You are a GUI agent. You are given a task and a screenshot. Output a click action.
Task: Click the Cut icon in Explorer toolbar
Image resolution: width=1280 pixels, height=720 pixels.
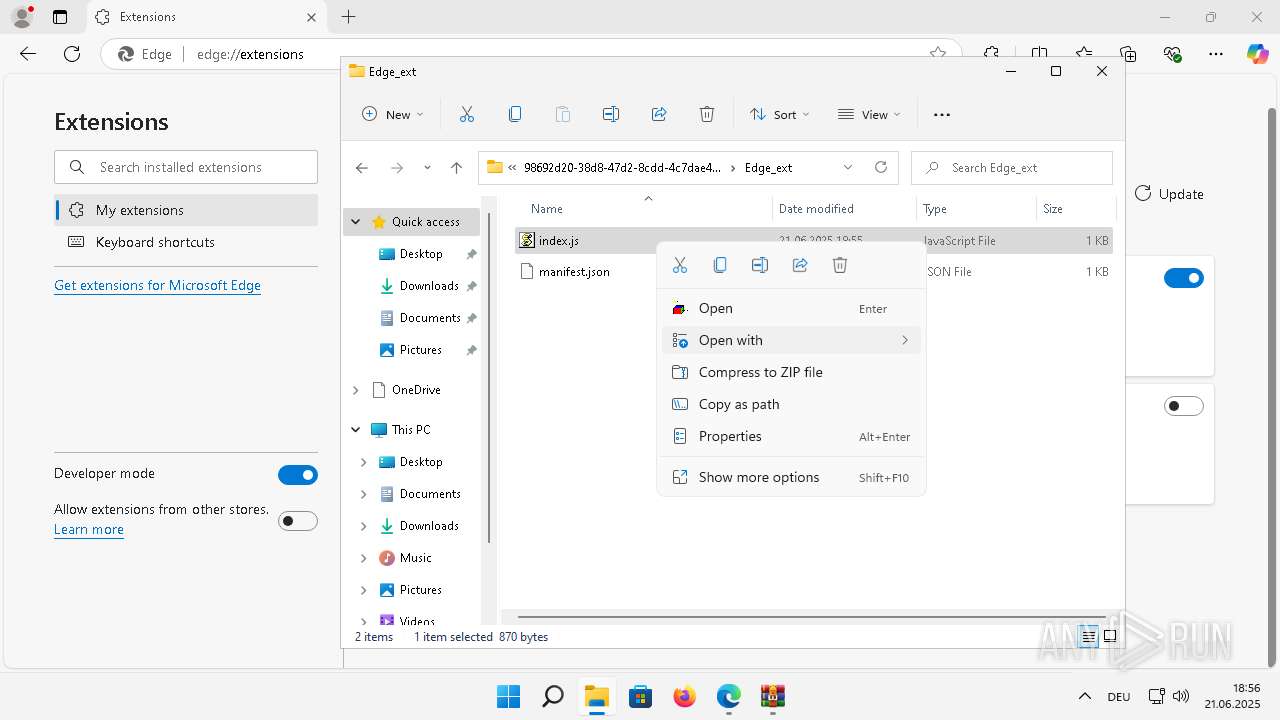point(467,115)
